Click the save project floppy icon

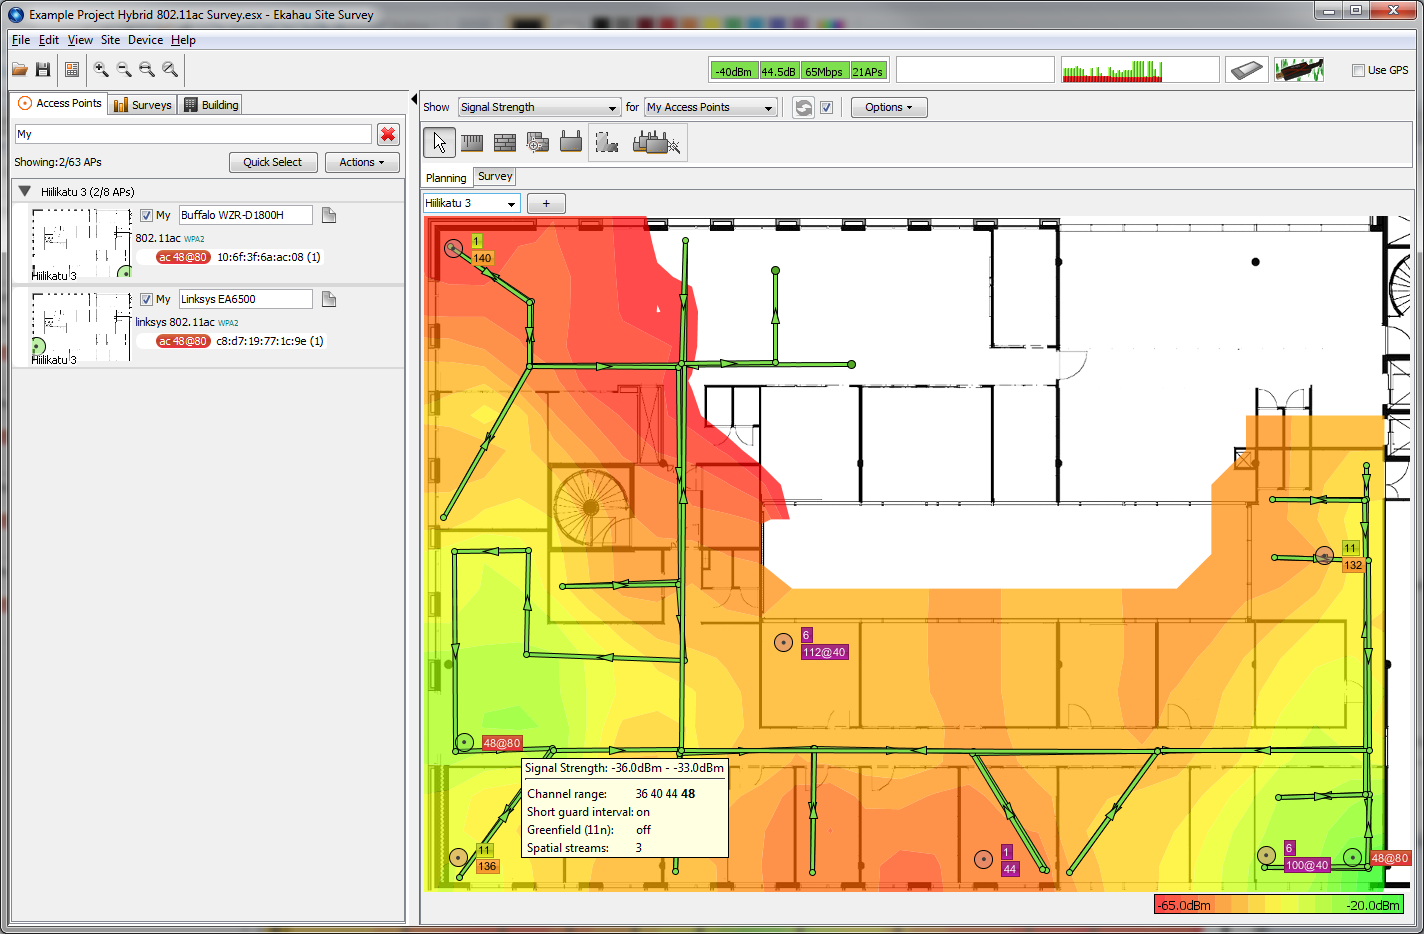(x=43, y=70)
